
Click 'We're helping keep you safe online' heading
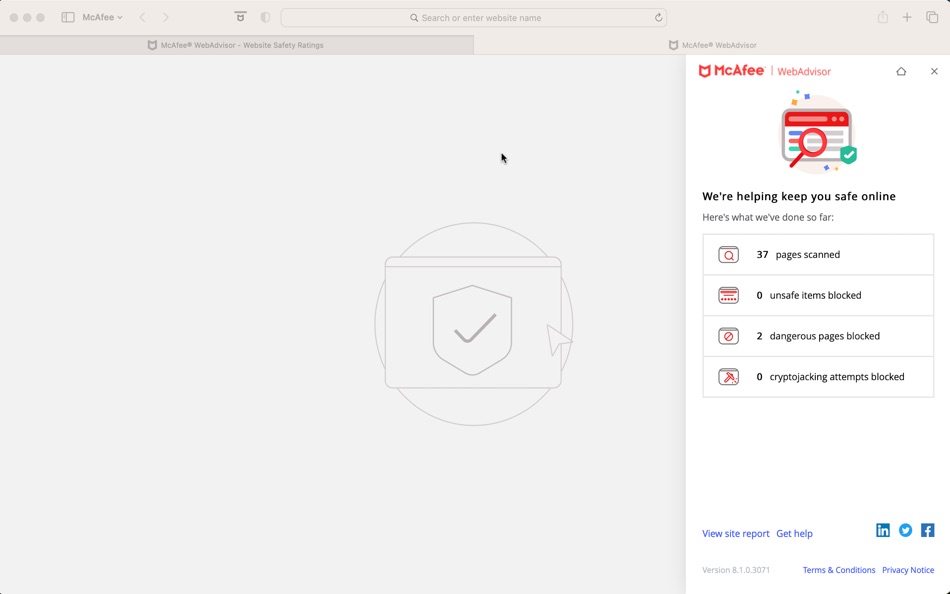coord(799,196)
